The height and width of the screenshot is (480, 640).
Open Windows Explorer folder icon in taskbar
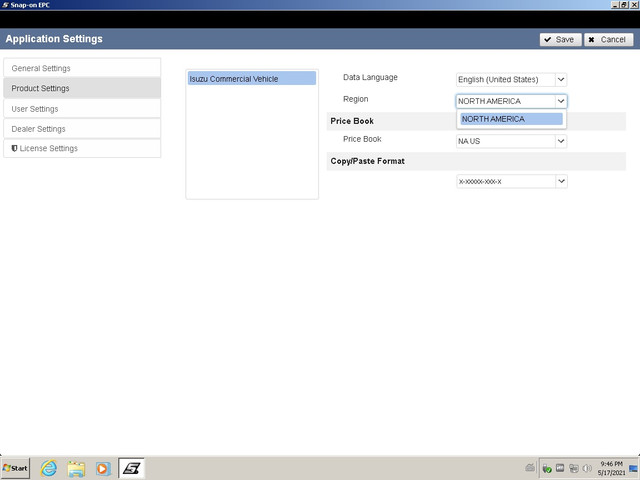pos(76,468)
